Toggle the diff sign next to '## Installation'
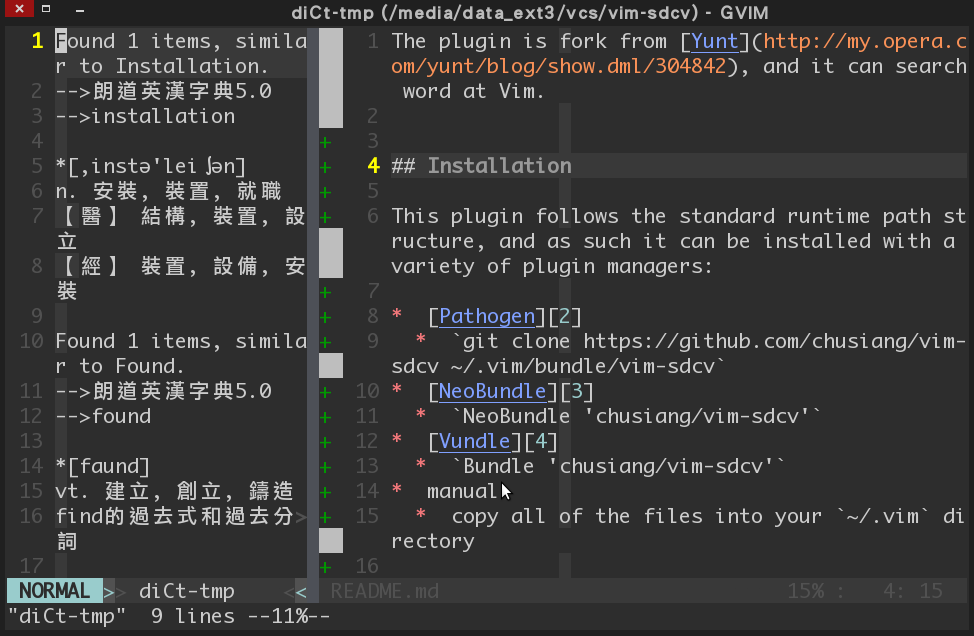This screenshot has height=636, width=974. (324, 166)
